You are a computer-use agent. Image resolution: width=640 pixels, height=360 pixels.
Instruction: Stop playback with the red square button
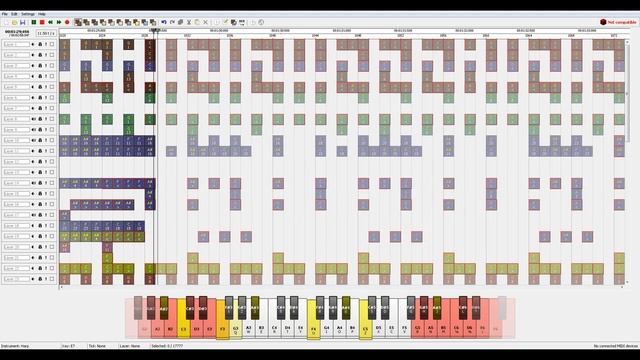(x=42, y=22)
